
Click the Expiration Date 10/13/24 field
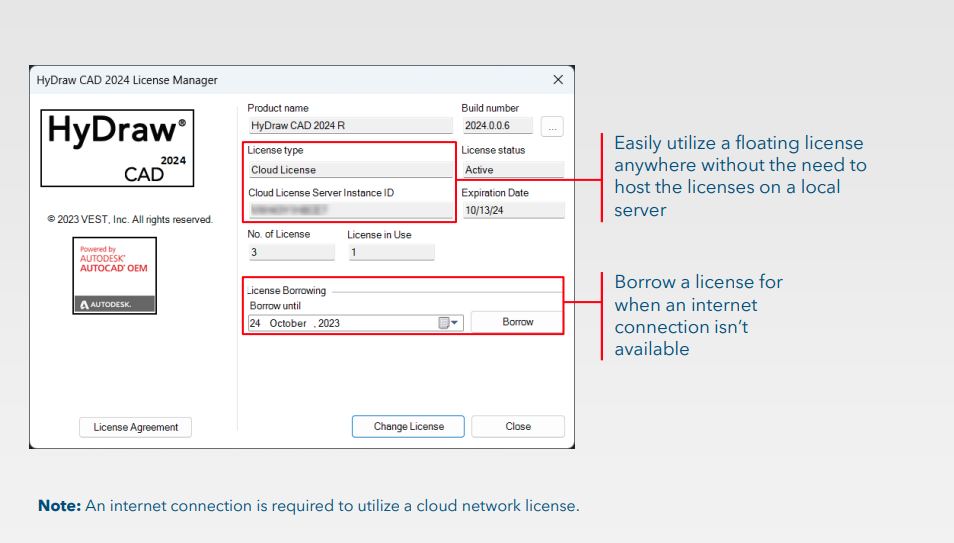pyautogui.click(x=514, y=210)
